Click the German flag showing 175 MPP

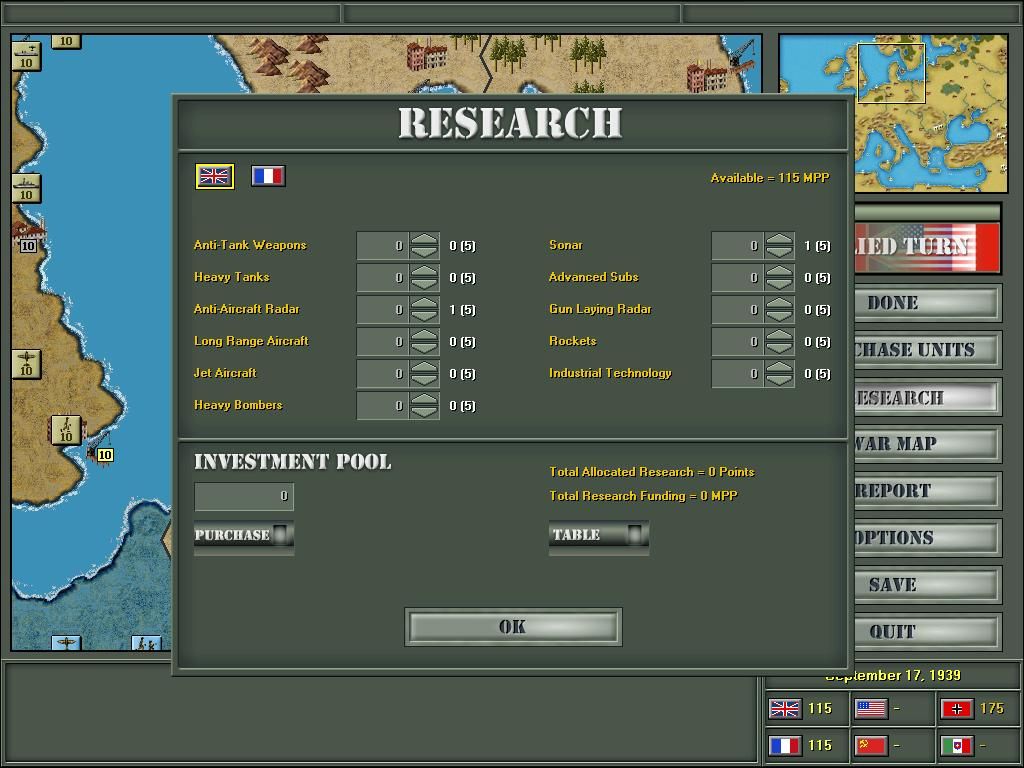(x=956, y=708)
